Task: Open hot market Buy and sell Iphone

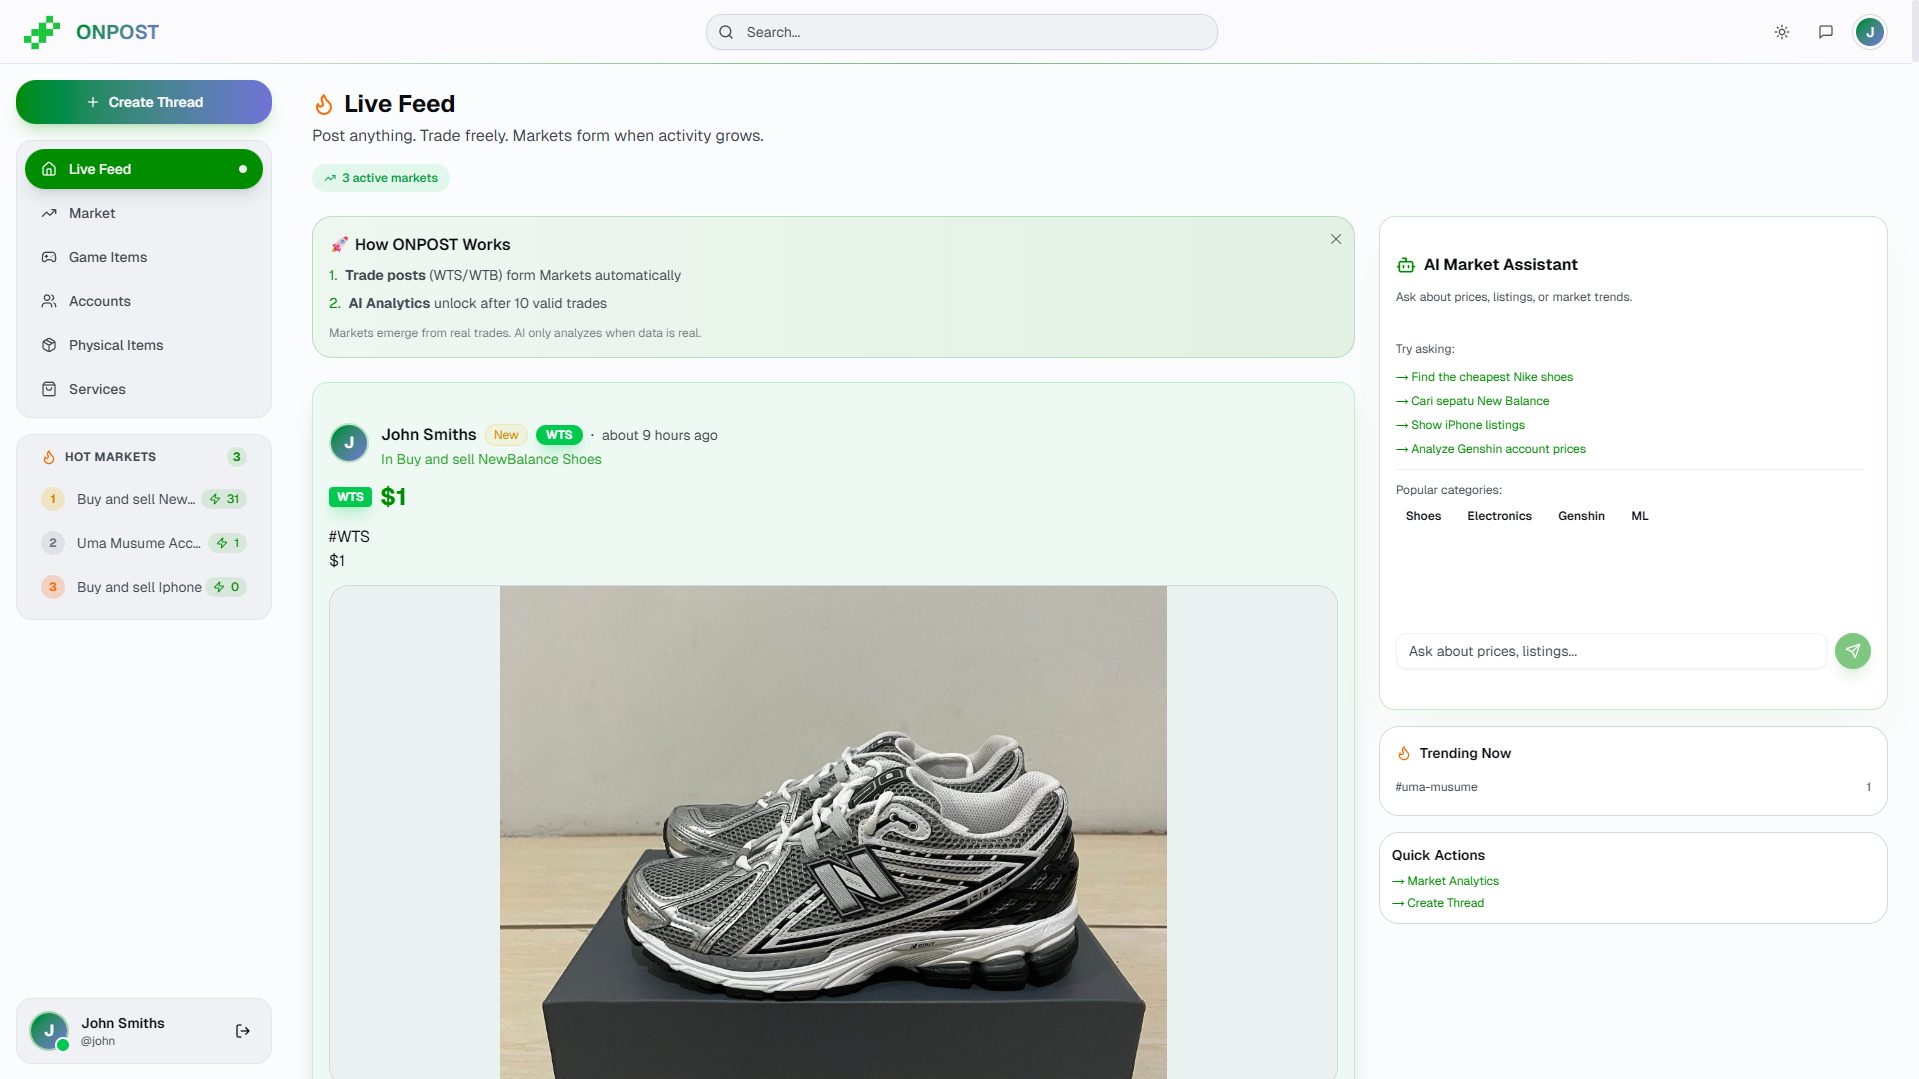Action: [144, 587]
